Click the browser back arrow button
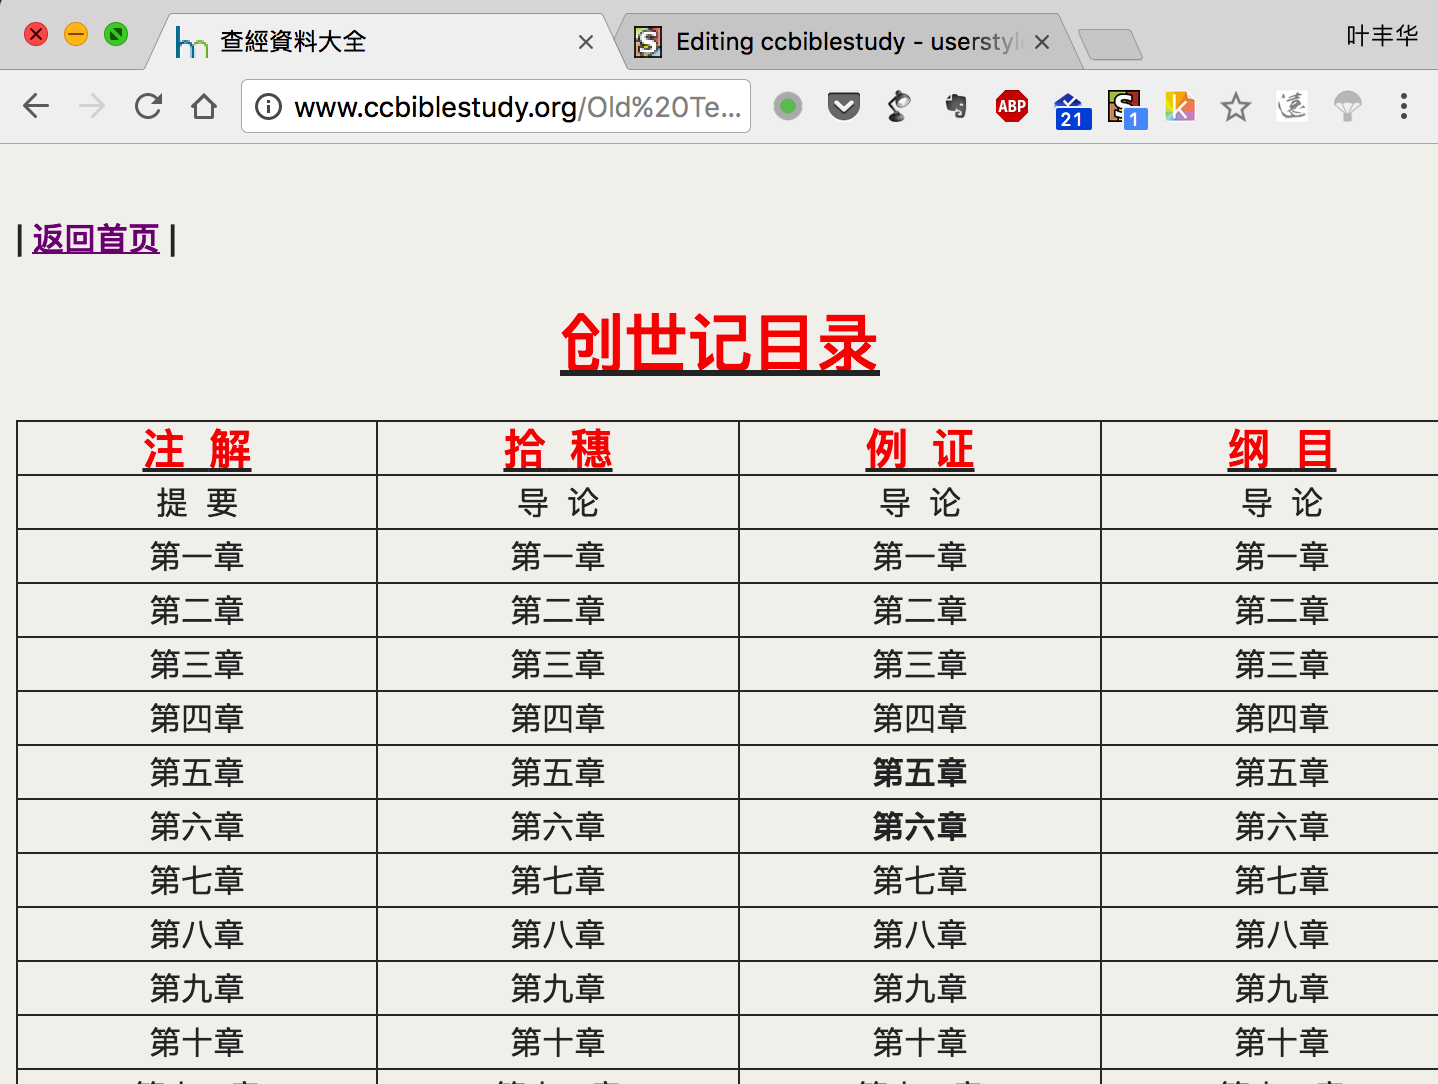1438x1084 pixels. point(36,106)
